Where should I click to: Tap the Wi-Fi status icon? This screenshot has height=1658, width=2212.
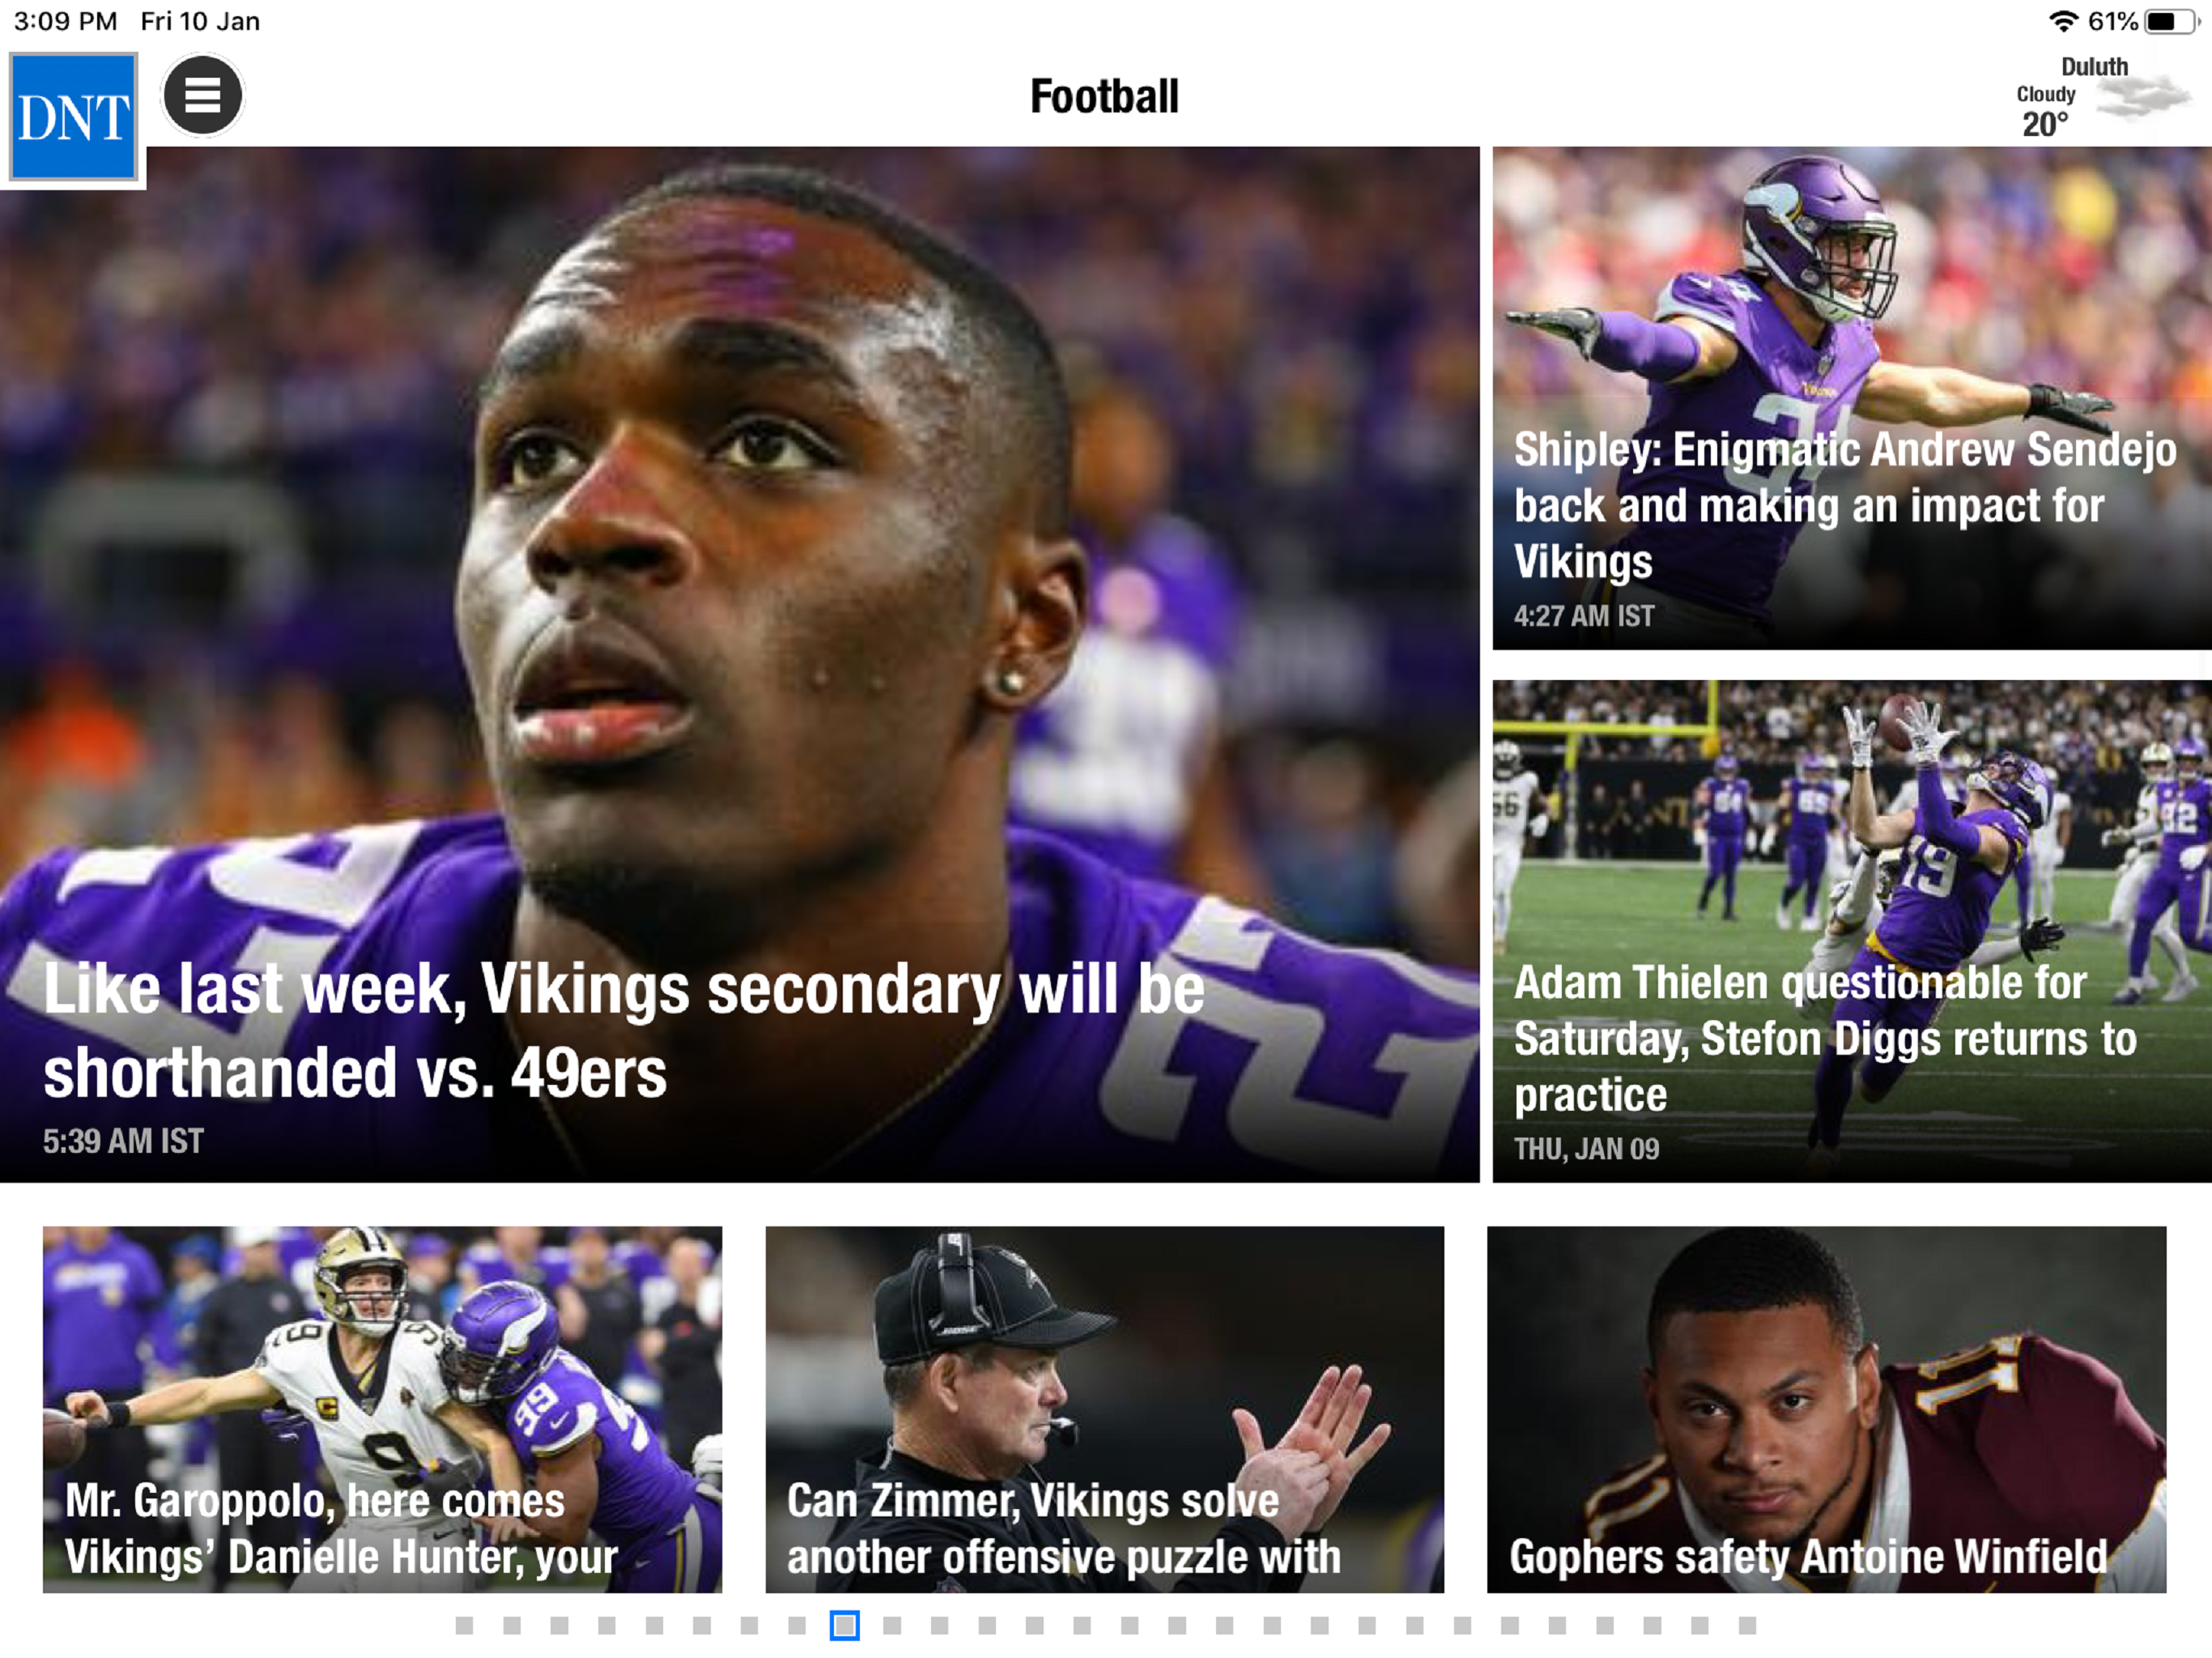pos(2063,22)
